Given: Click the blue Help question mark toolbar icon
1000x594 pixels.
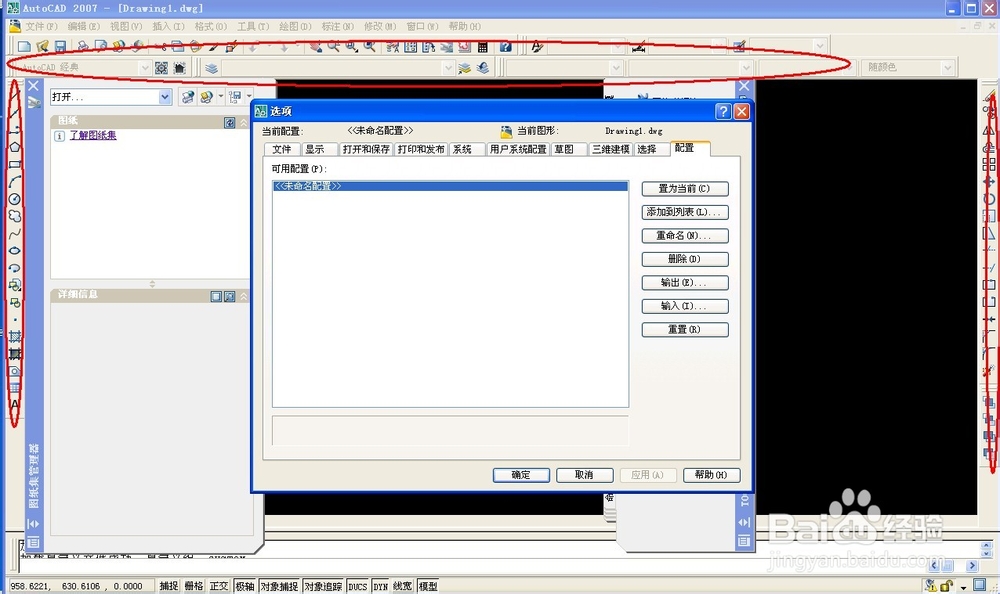Looking at the screenshot, I should click(x=505, y=47).
